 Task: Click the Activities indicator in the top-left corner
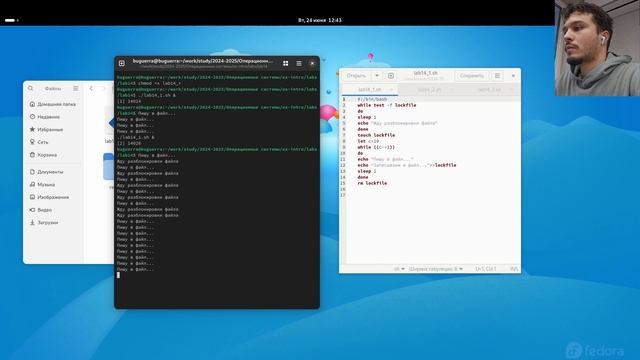[11, 20]
